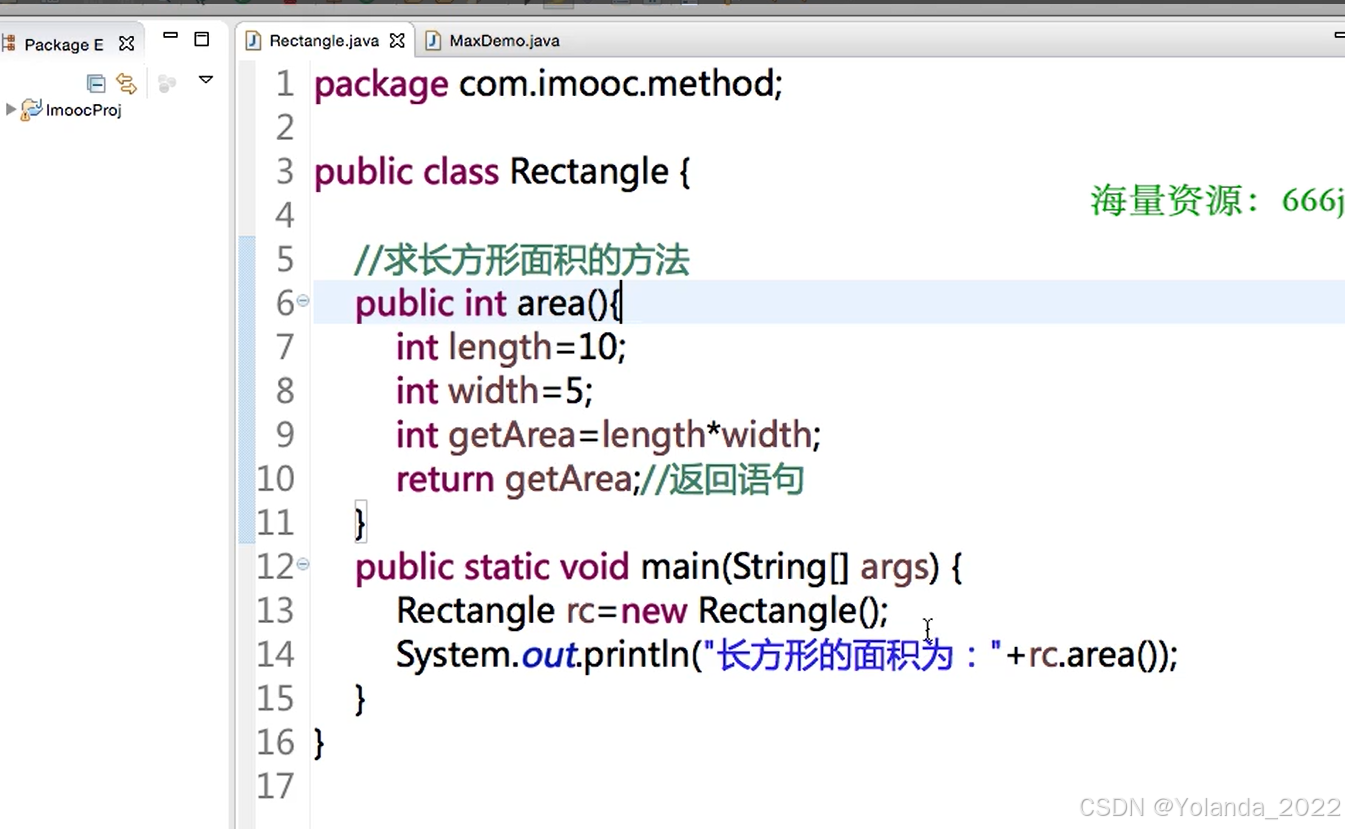Open the MaxDemo.java editor tab
The image size is (1345, 829).
click(x=504, y=41)
